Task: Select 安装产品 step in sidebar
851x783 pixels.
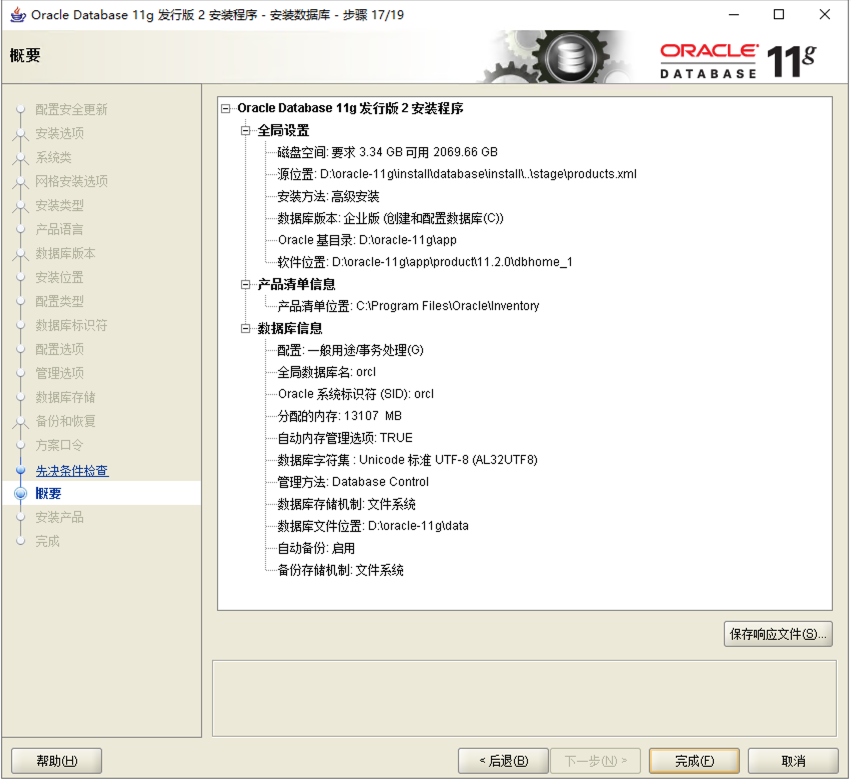Action: (59, 518)
